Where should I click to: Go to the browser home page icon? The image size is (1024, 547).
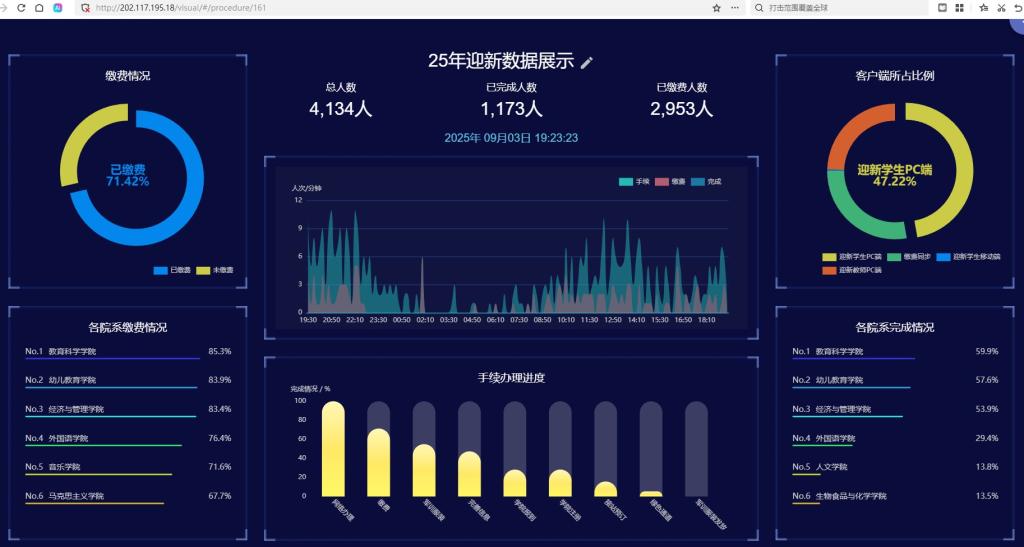tap(38, 7)
